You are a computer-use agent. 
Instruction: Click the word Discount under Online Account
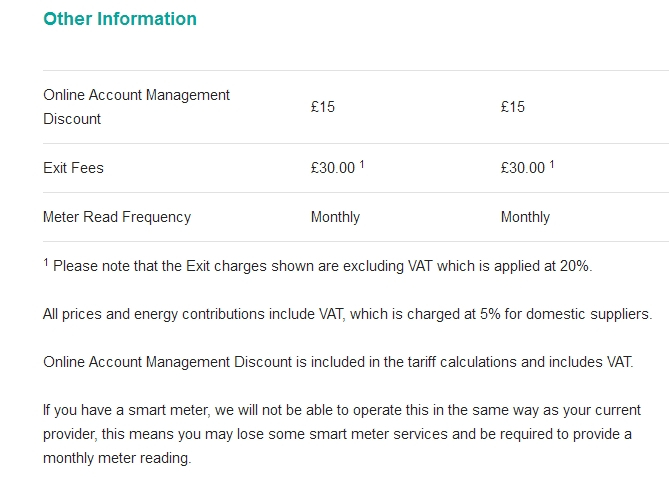[x=72, y=119]
